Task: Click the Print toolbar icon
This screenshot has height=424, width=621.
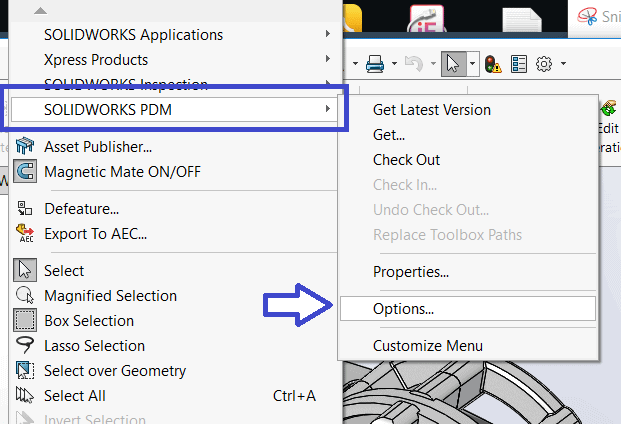Action: pyautogui.click(x=375, y=64)
